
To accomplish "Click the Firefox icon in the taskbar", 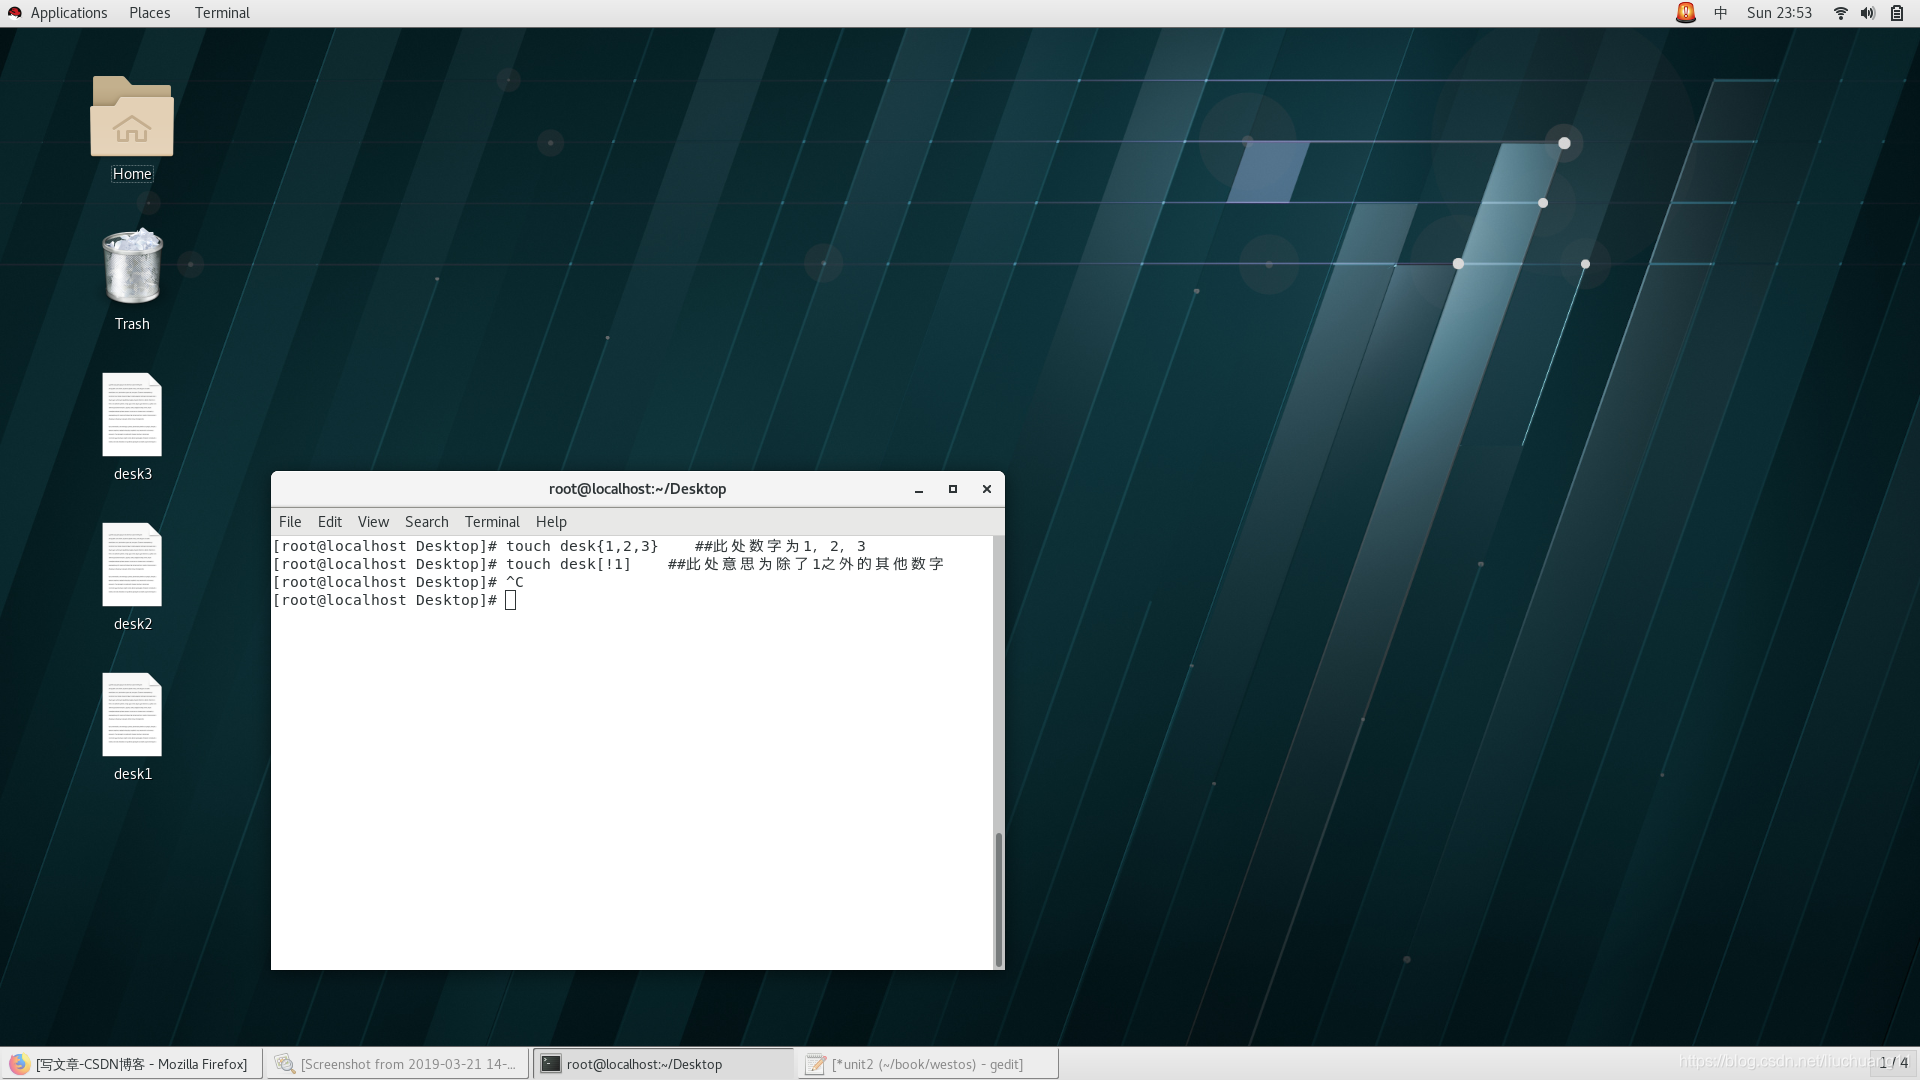I will (19, 1064).
